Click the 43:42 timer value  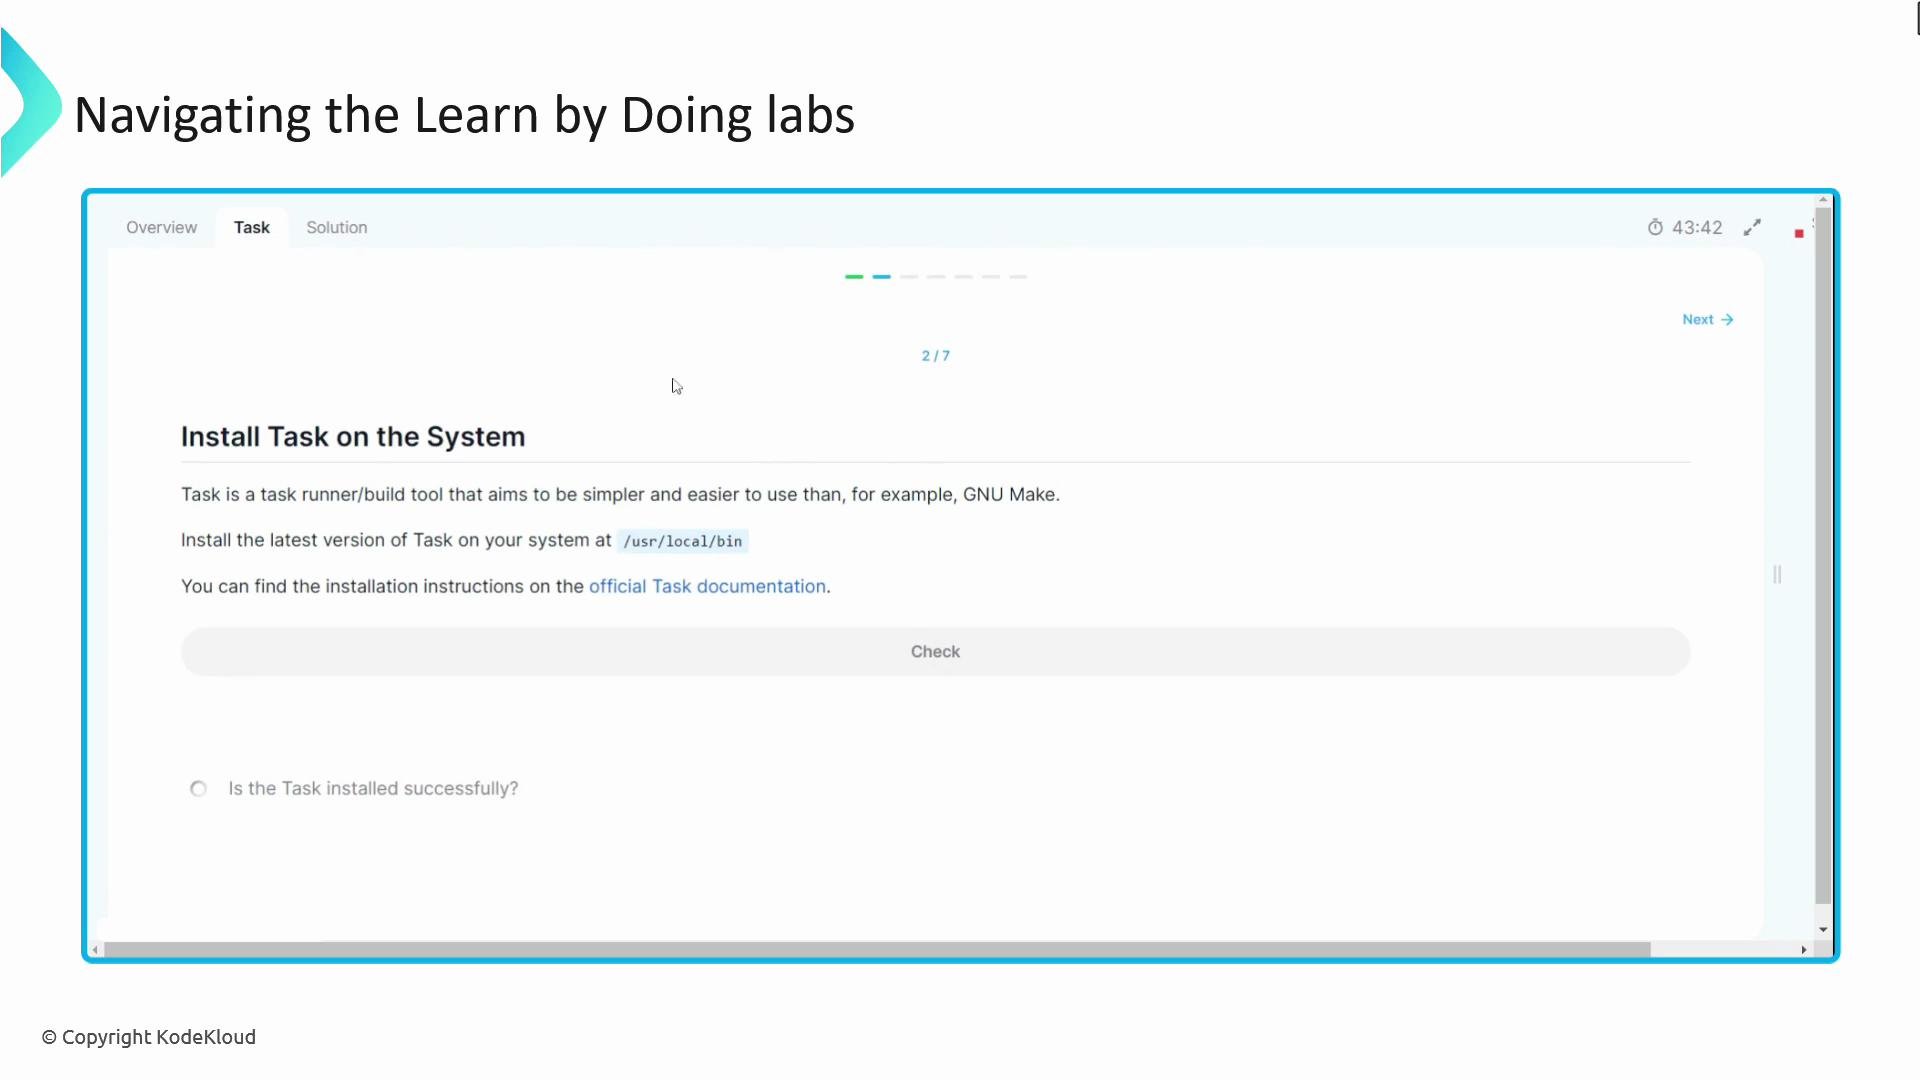tap(1697, 227)
